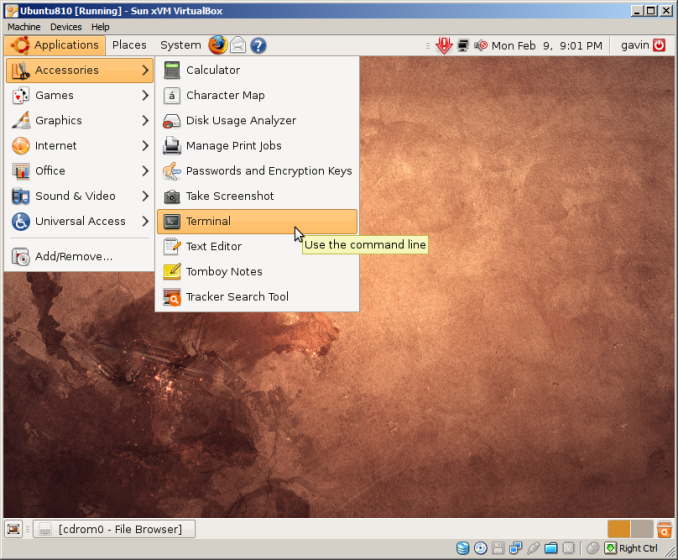Click the red power shutdown icon

[x=659, y=45]
